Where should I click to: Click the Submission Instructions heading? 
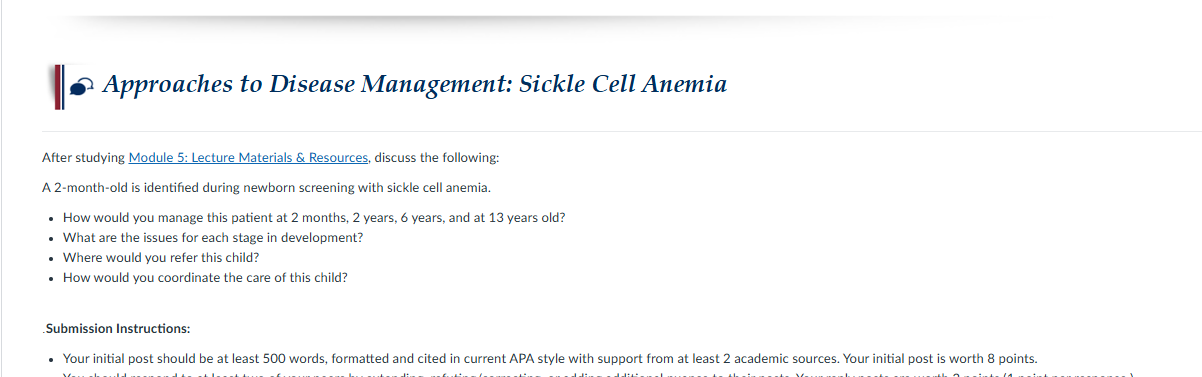116,328
